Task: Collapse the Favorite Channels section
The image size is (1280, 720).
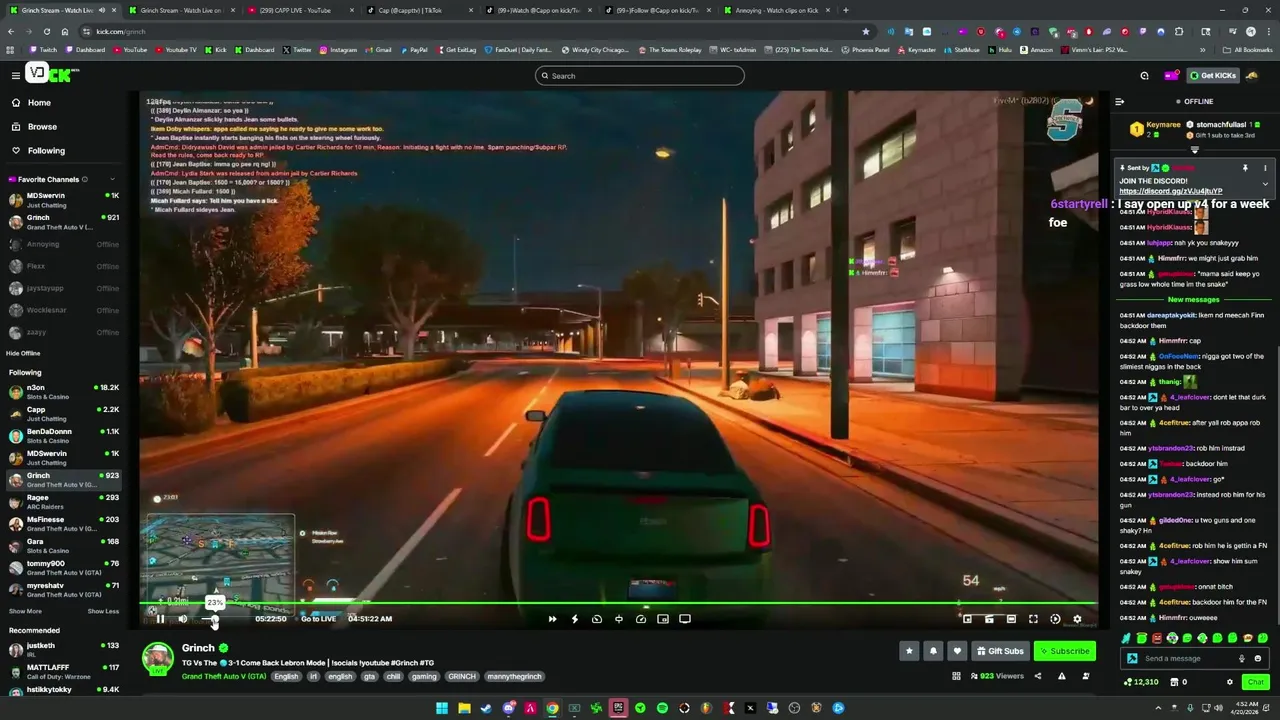Action: click(112, 179)
